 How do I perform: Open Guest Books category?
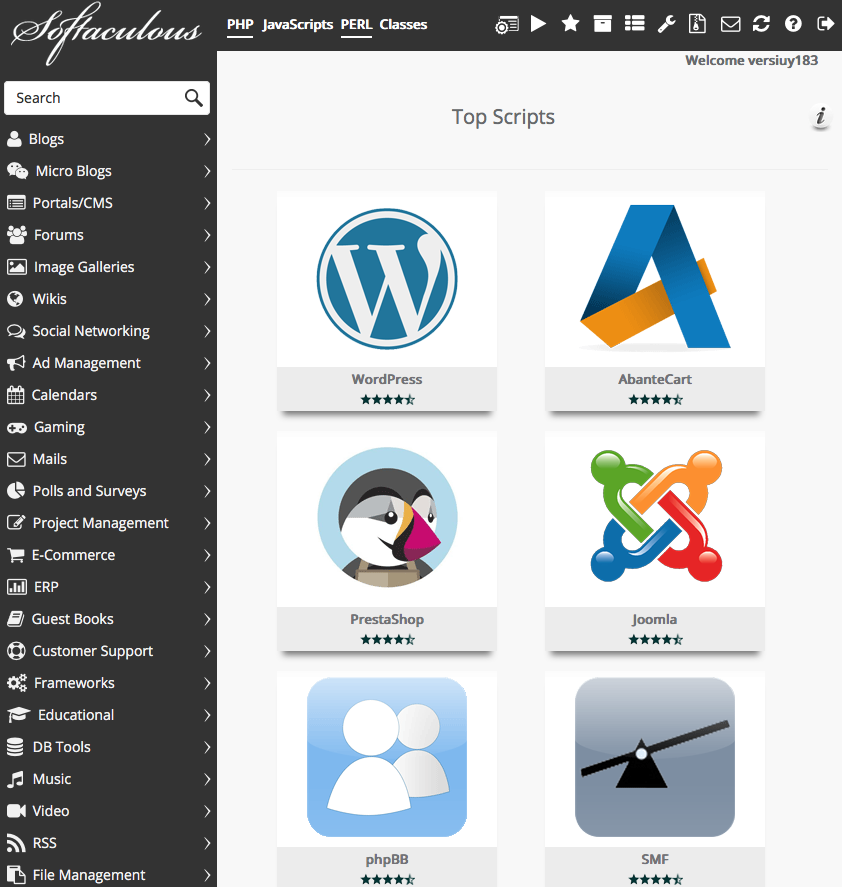72,619
